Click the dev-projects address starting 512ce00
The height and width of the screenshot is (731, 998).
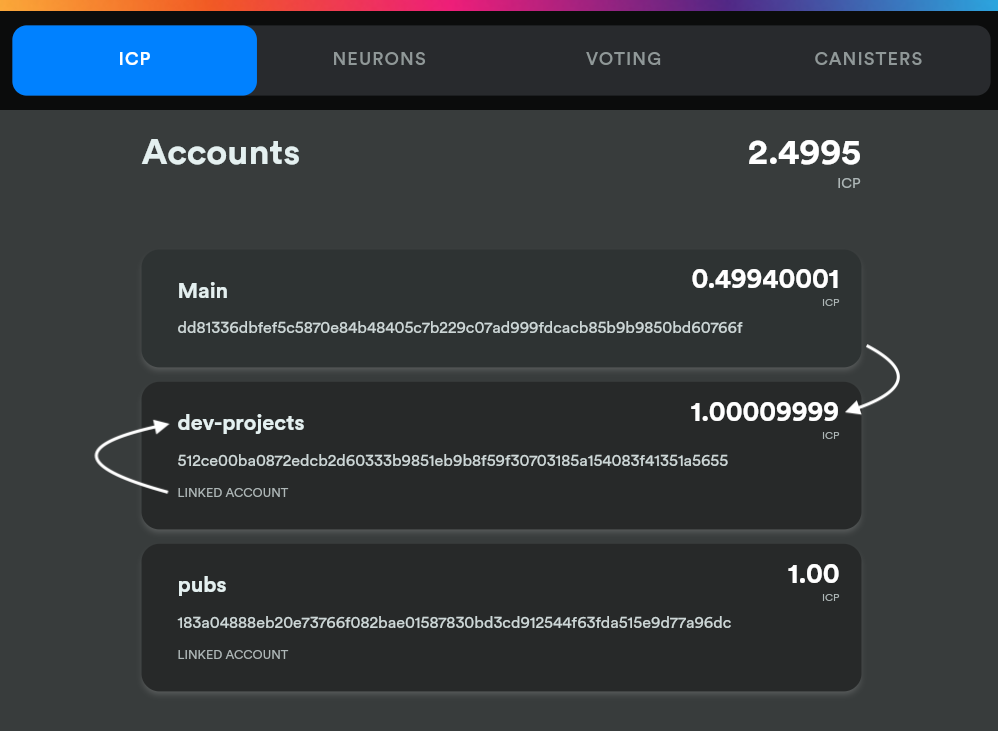click(452, 461)
